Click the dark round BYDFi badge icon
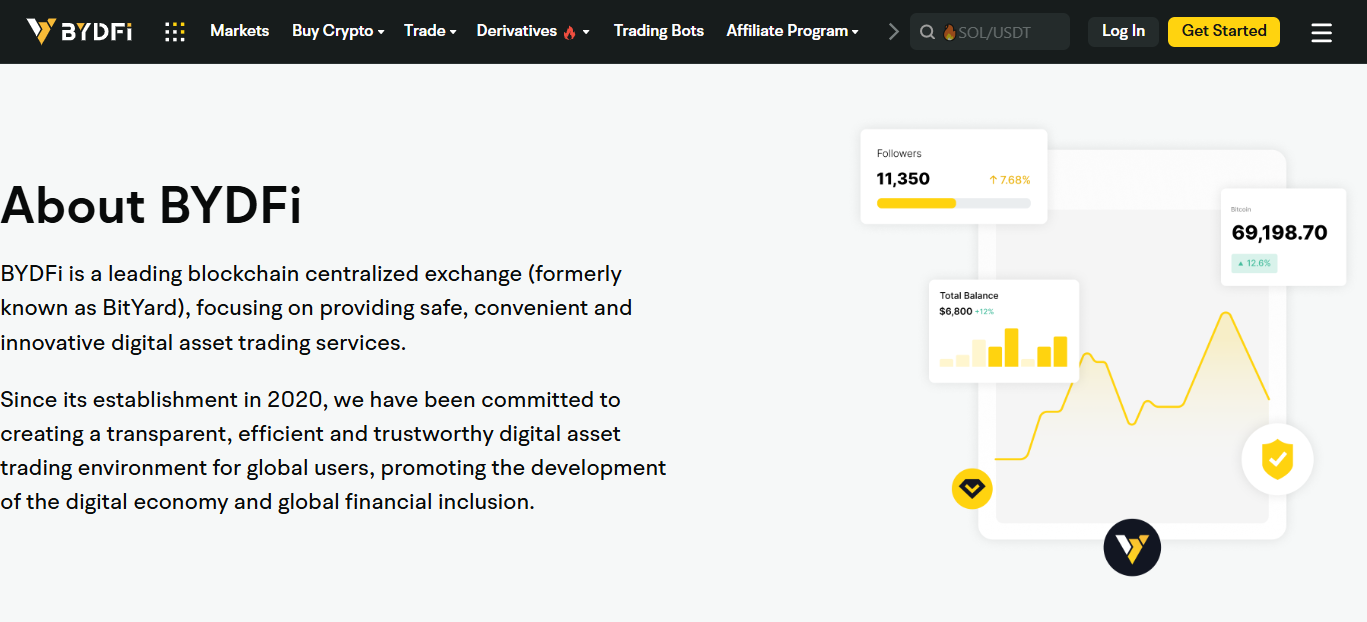This screenshot has height=622, width=1367. [1132, 547]
